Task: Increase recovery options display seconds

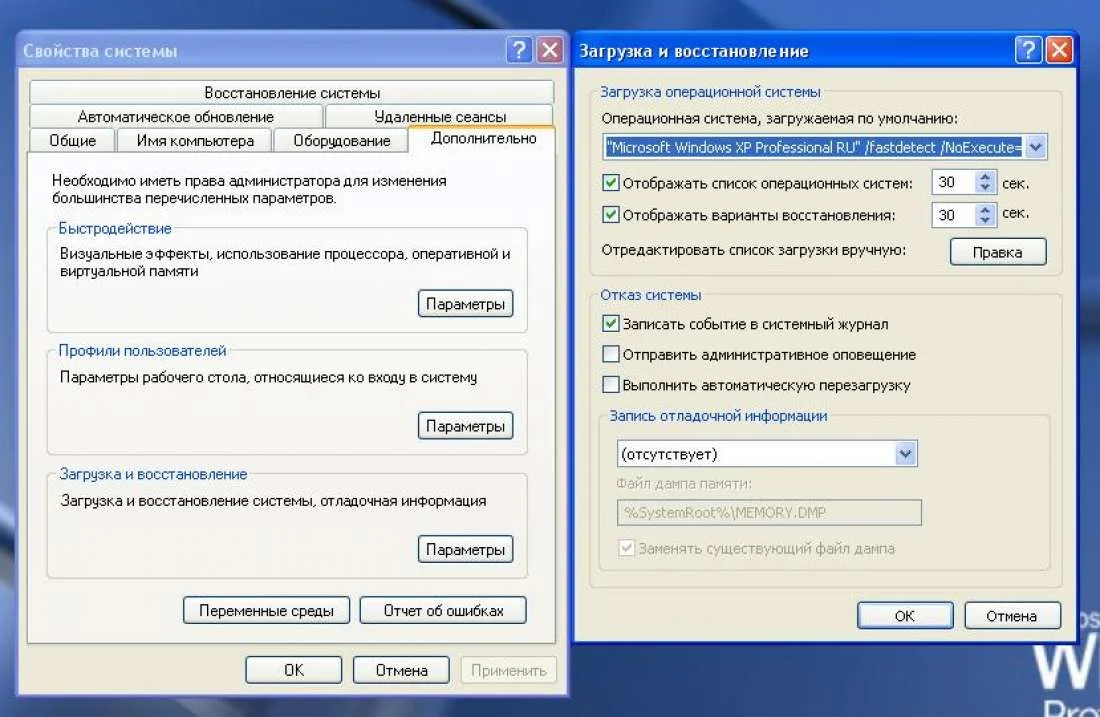Action: 985,208
